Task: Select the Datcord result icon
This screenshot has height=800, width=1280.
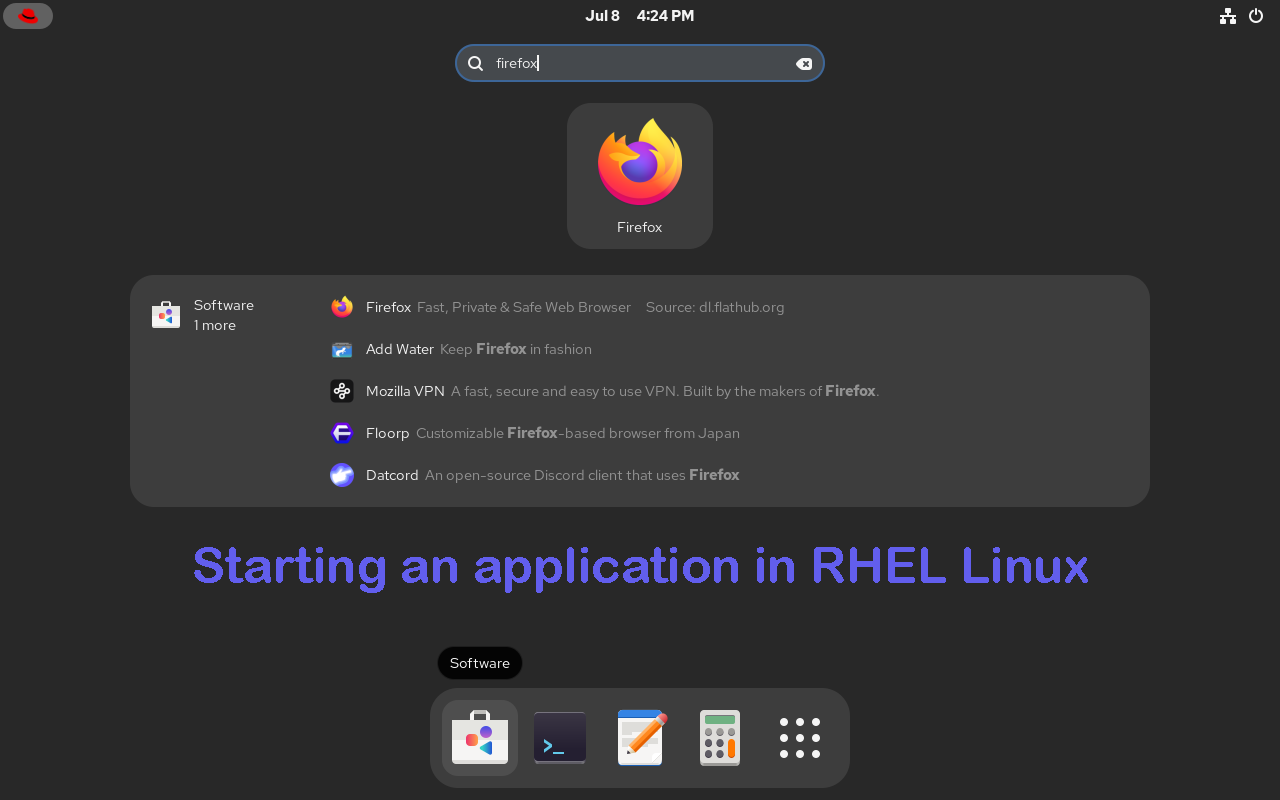Action: (342, 475)
